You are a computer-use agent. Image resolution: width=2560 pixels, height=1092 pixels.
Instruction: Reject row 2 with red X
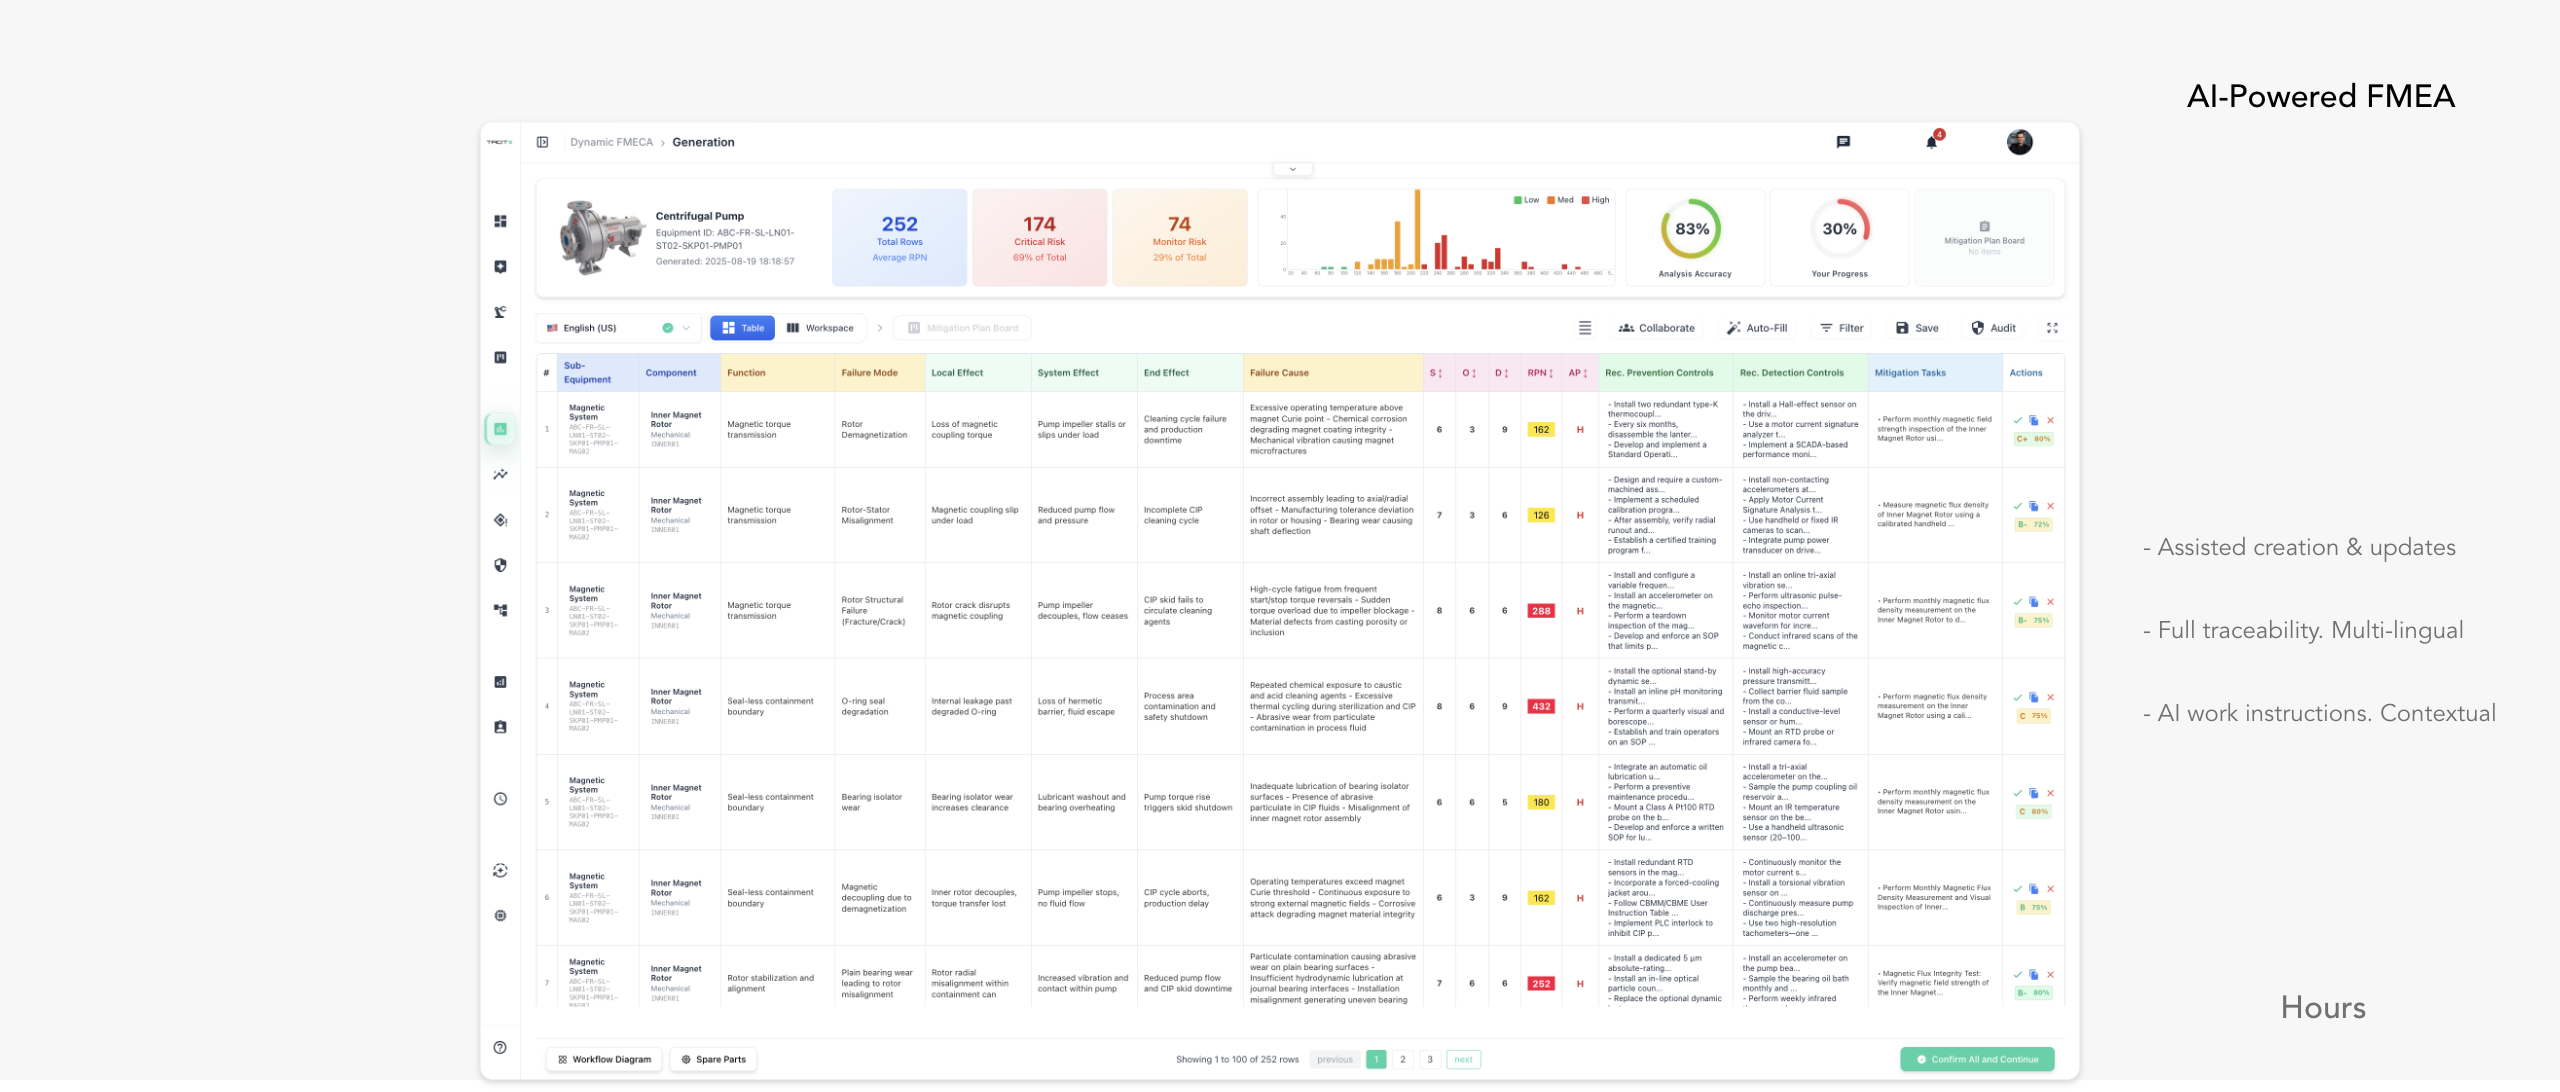tap(2050, 506)
